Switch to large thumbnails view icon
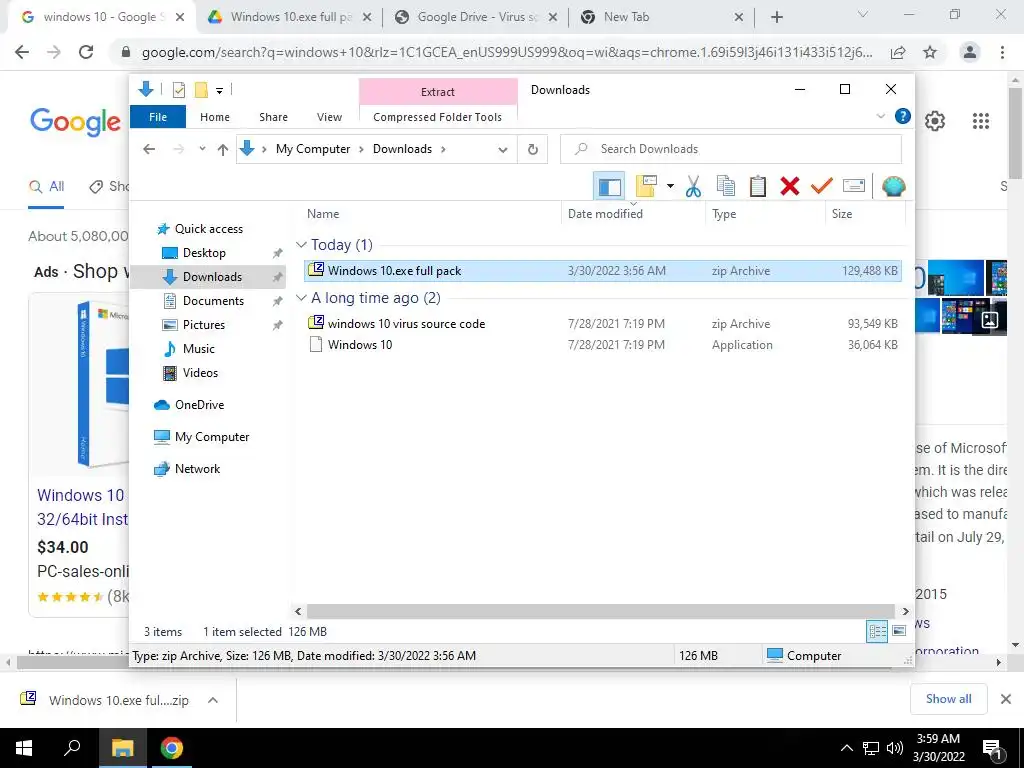The width and height of the screenshot is (1024, 768). point(899,631)
